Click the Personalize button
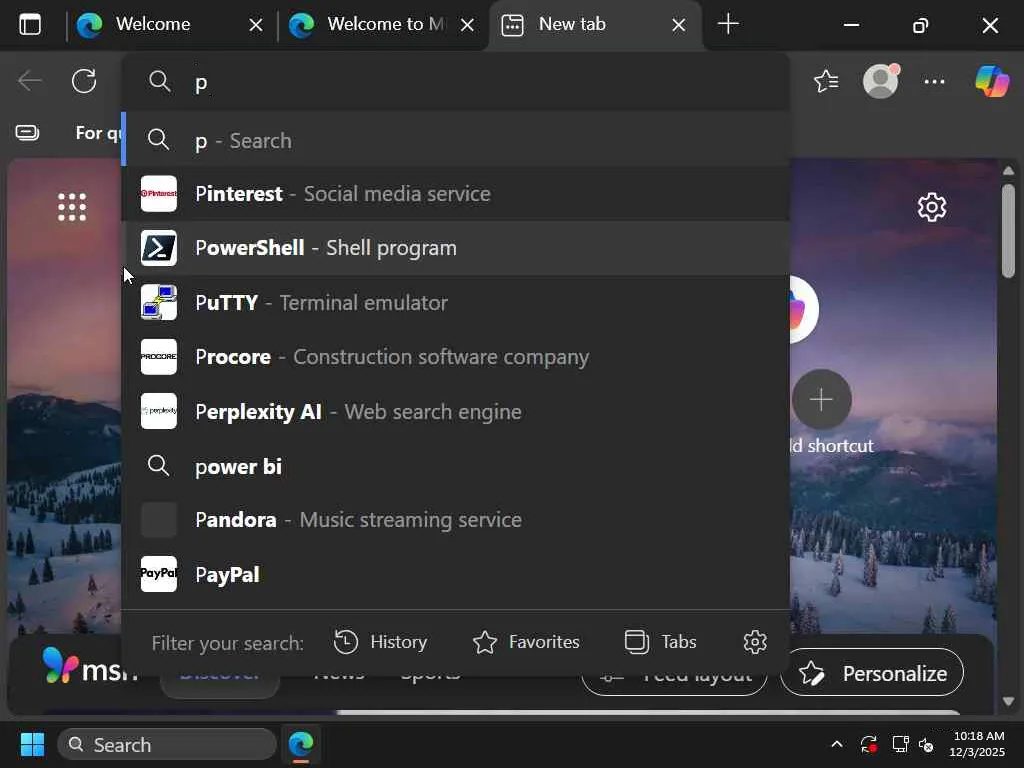1024x768 pixels. pyautogui.click(x=872, y=673)
